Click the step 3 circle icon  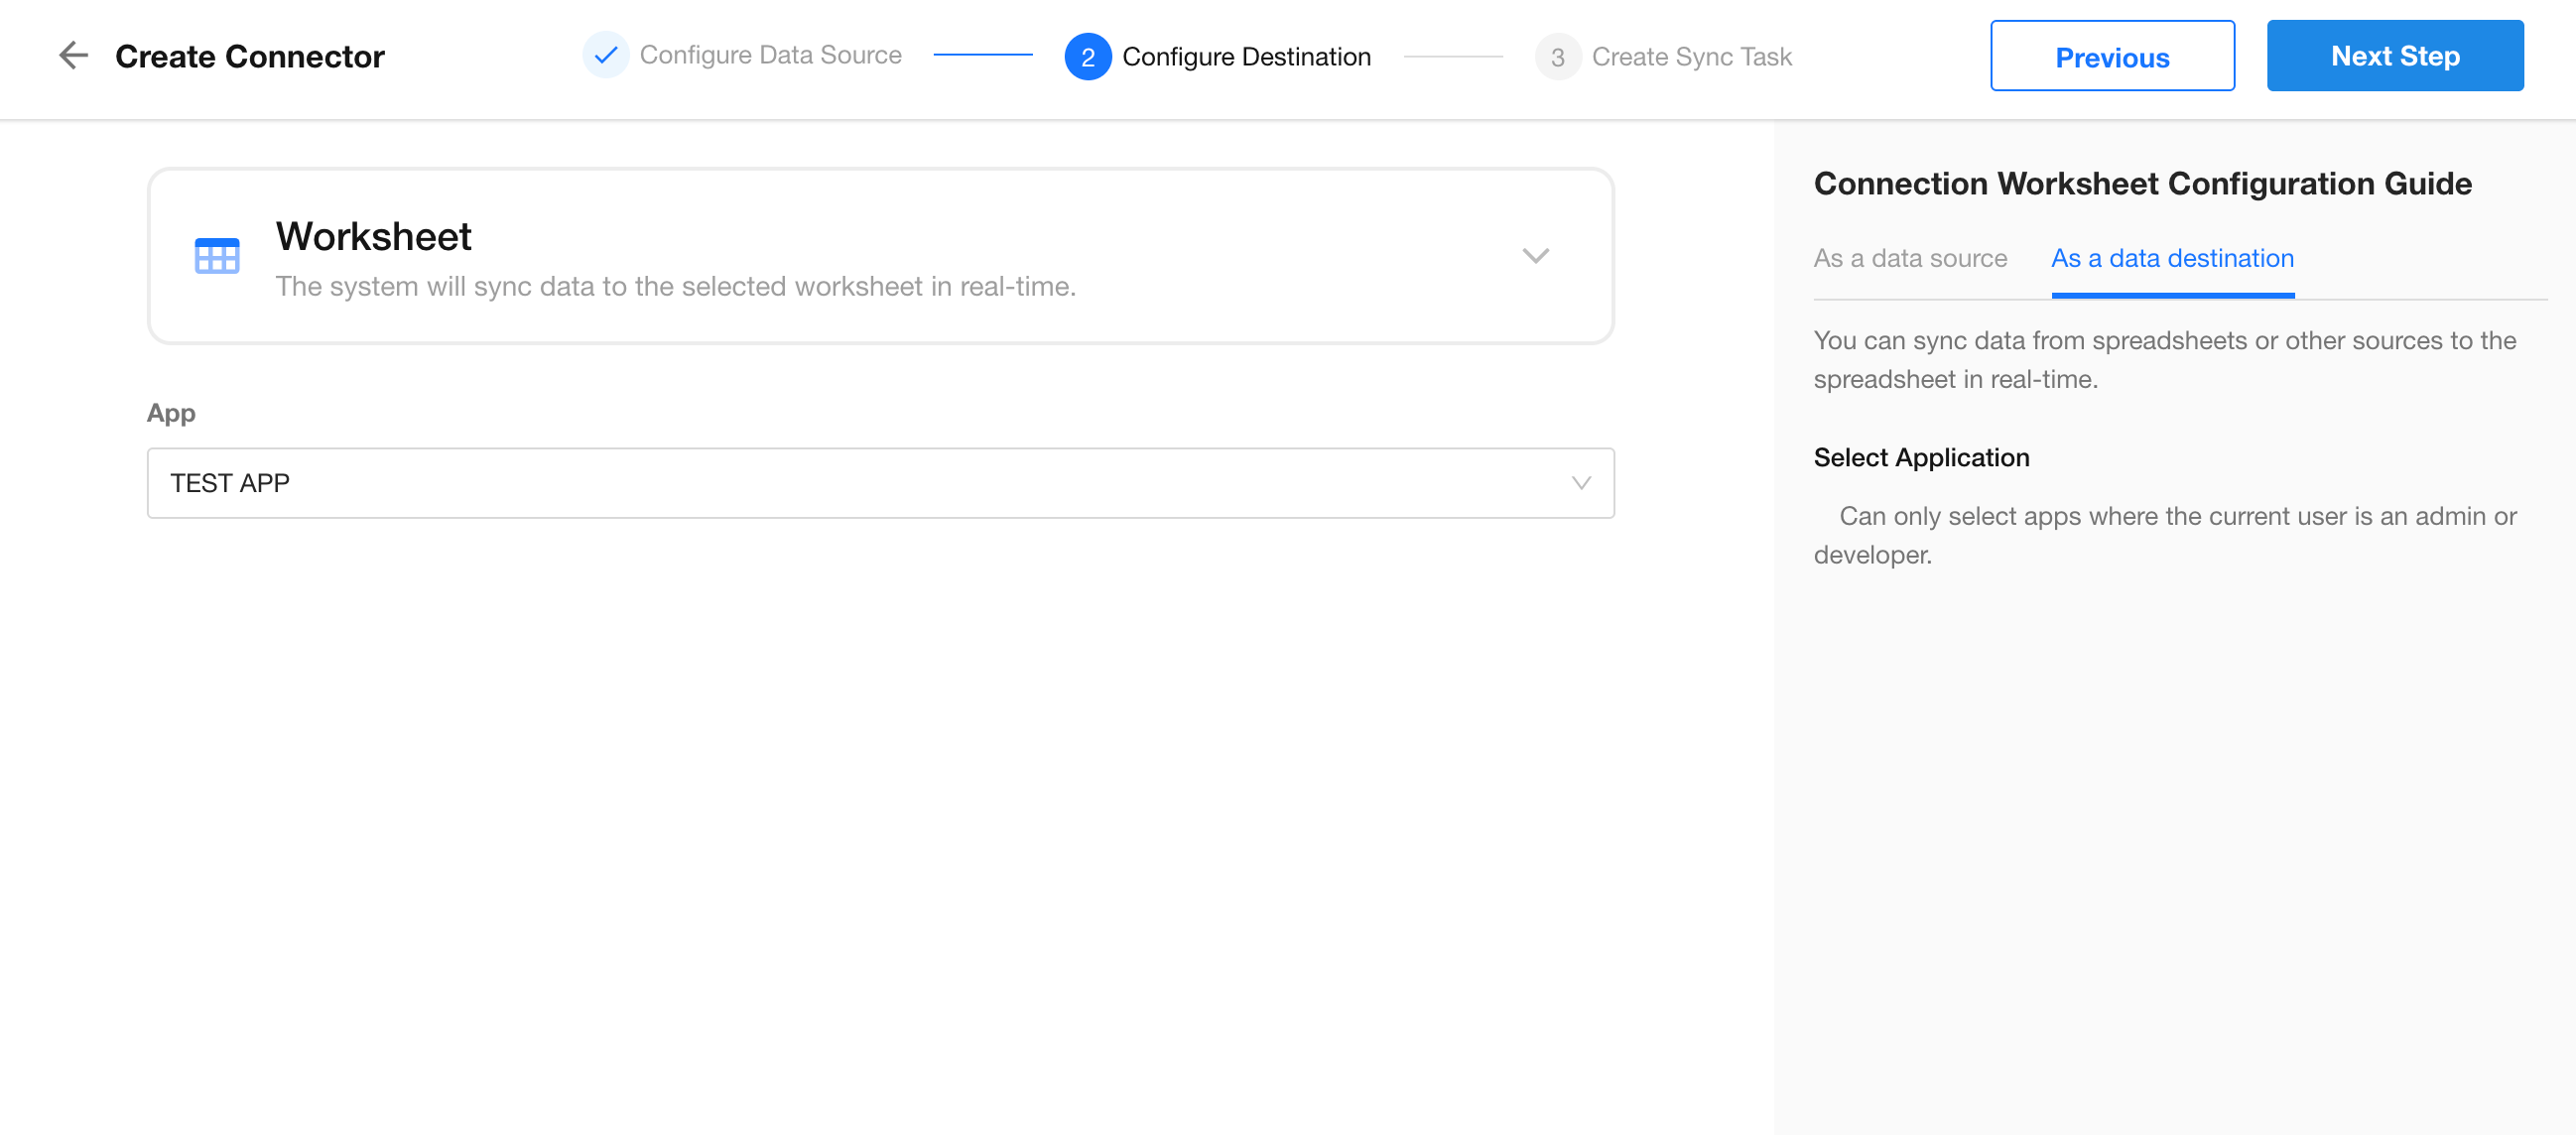pos(1557,57)
